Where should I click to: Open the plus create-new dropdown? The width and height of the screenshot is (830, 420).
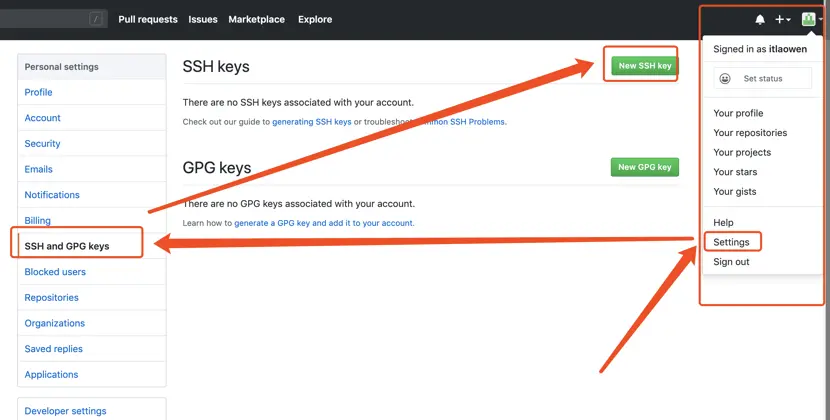pos(783,19)
